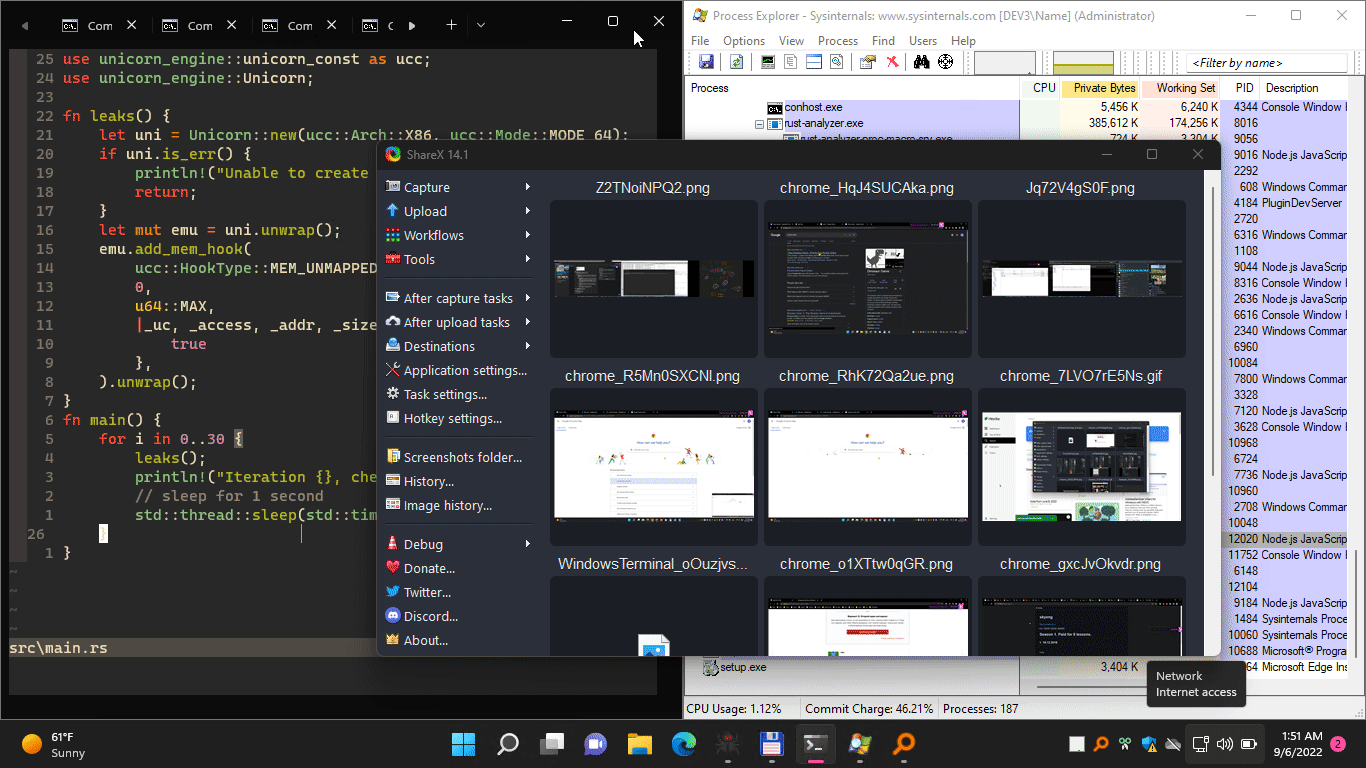Open process Properties toolbar icon

(868, 62)
